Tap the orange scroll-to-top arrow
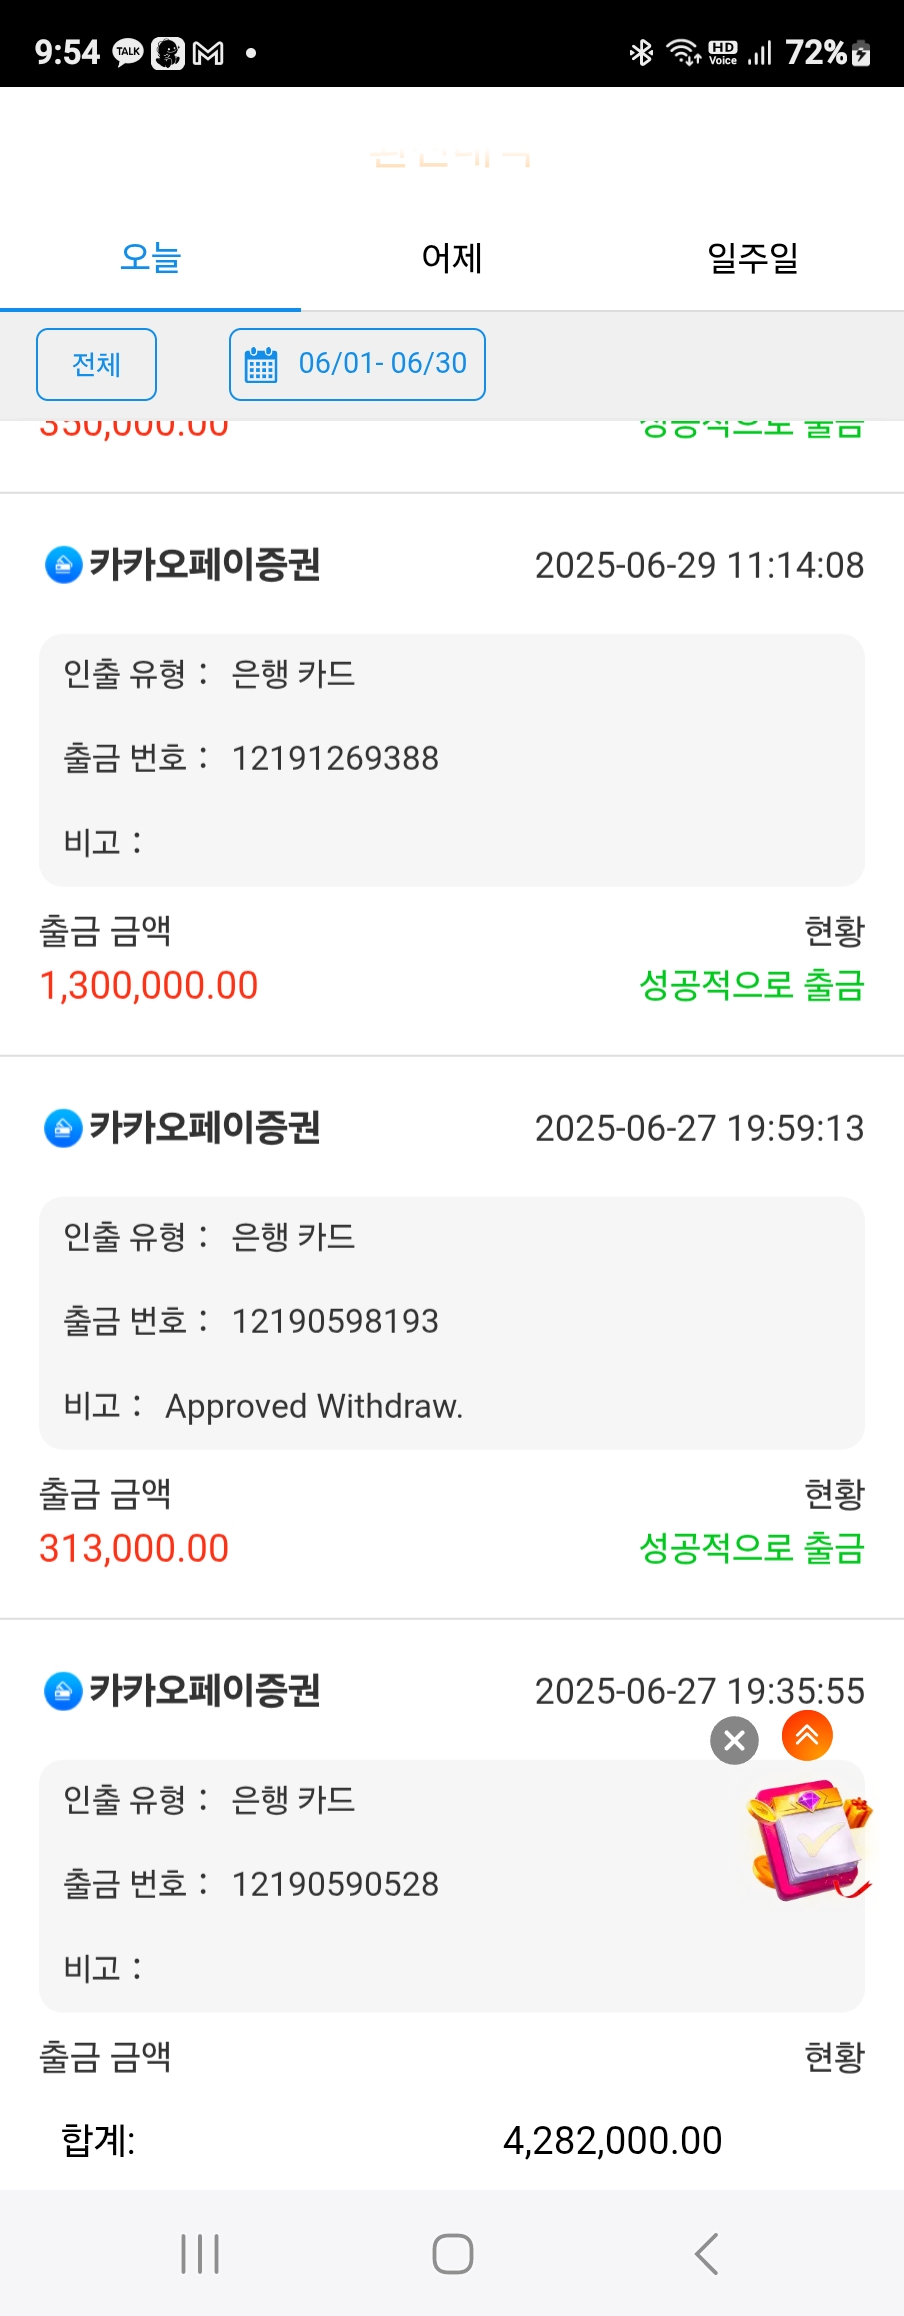Viewport: 904px width, 2316px height. 807,1736
